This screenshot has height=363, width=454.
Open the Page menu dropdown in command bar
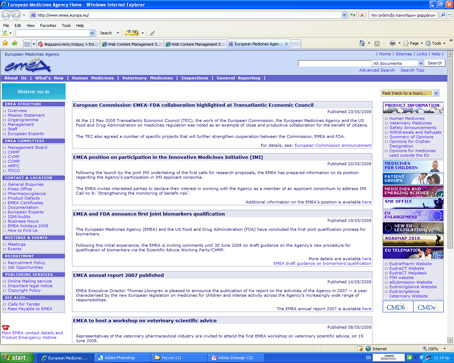click(x=413, y=43)
